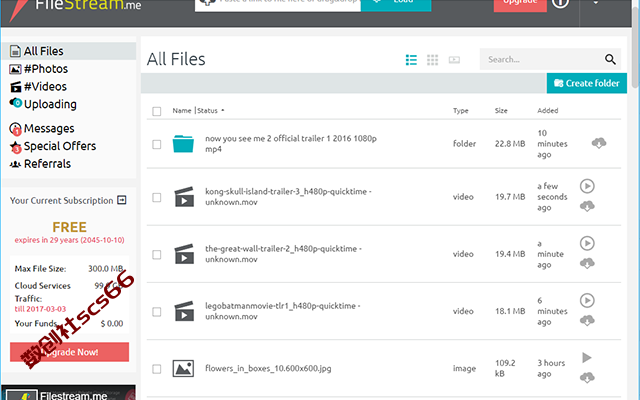The height and width of the screenshot is (400, 640).
Task: Click the All Files sidebar icon
Action: click(15, 51)
